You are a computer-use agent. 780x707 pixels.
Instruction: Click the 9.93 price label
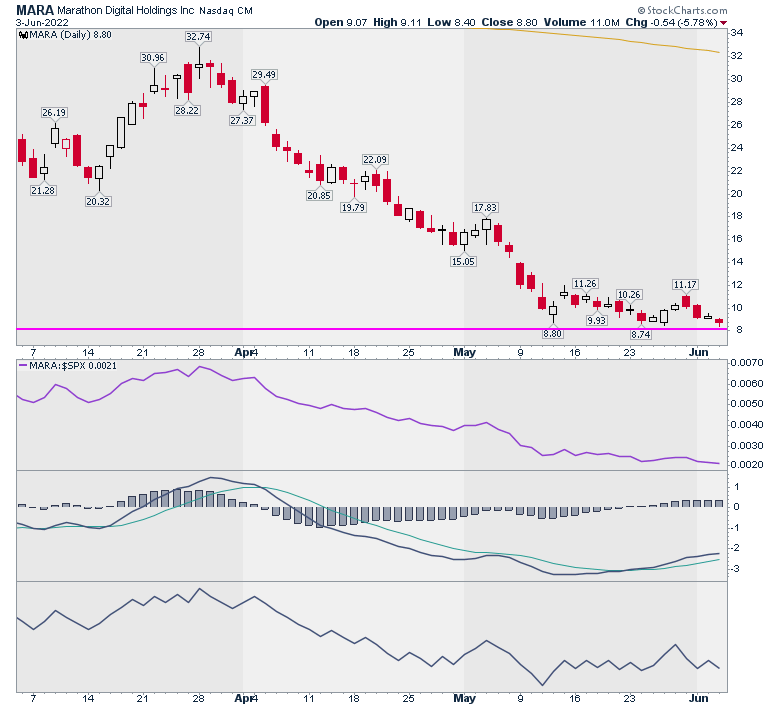coord(596,320)
